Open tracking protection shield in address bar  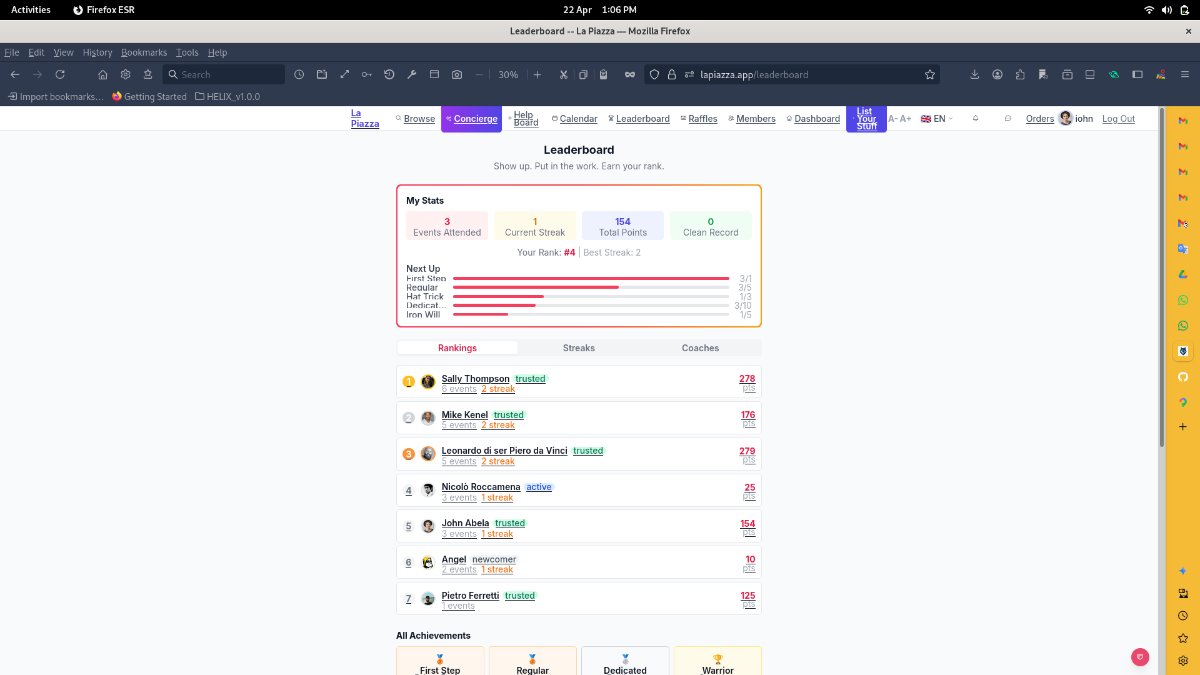pos(655,74)
